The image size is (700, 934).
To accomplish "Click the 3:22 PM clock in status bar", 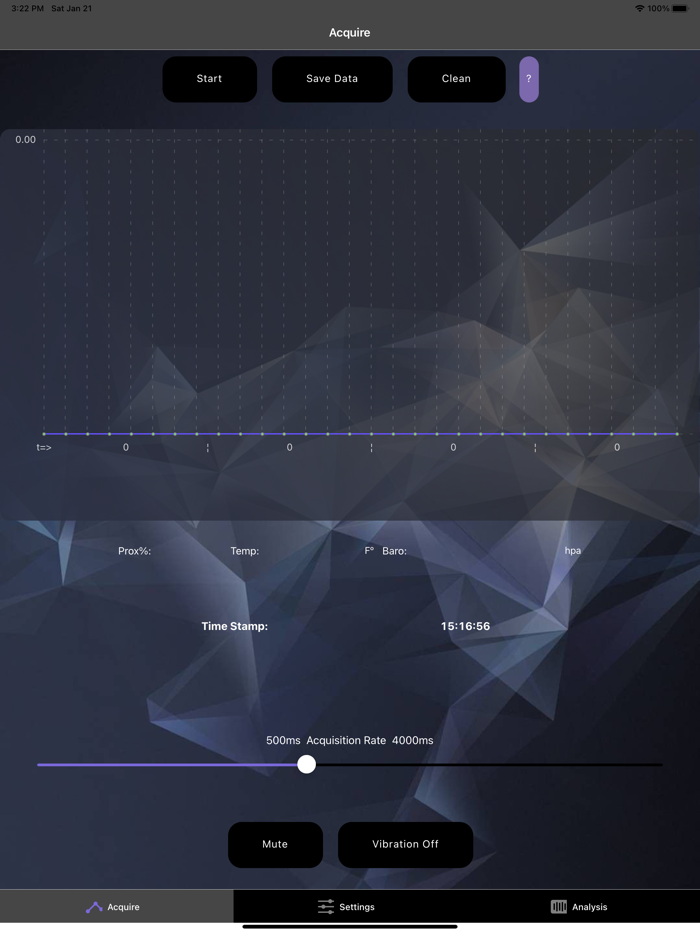I will (x=27, y=8).
